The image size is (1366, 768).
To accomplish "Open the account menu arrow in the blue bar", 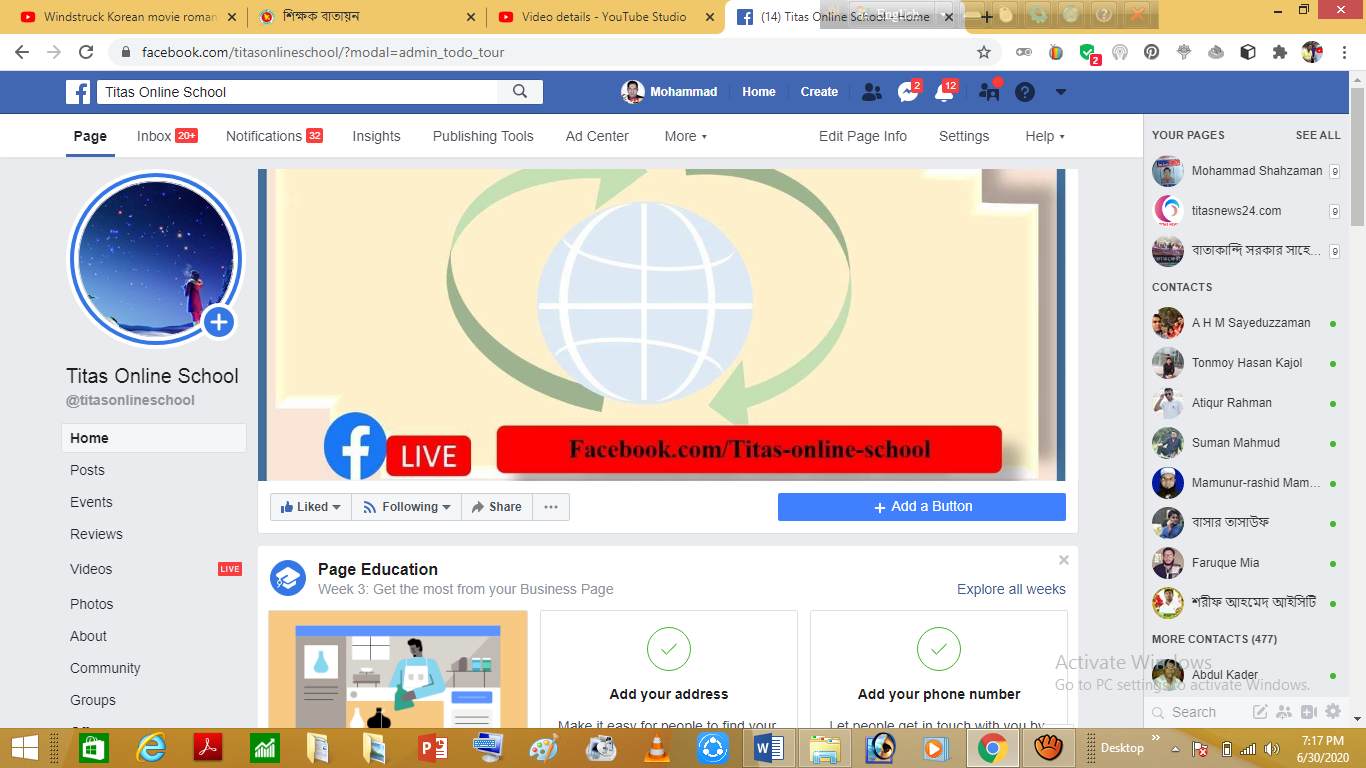I will point(1061,92).
